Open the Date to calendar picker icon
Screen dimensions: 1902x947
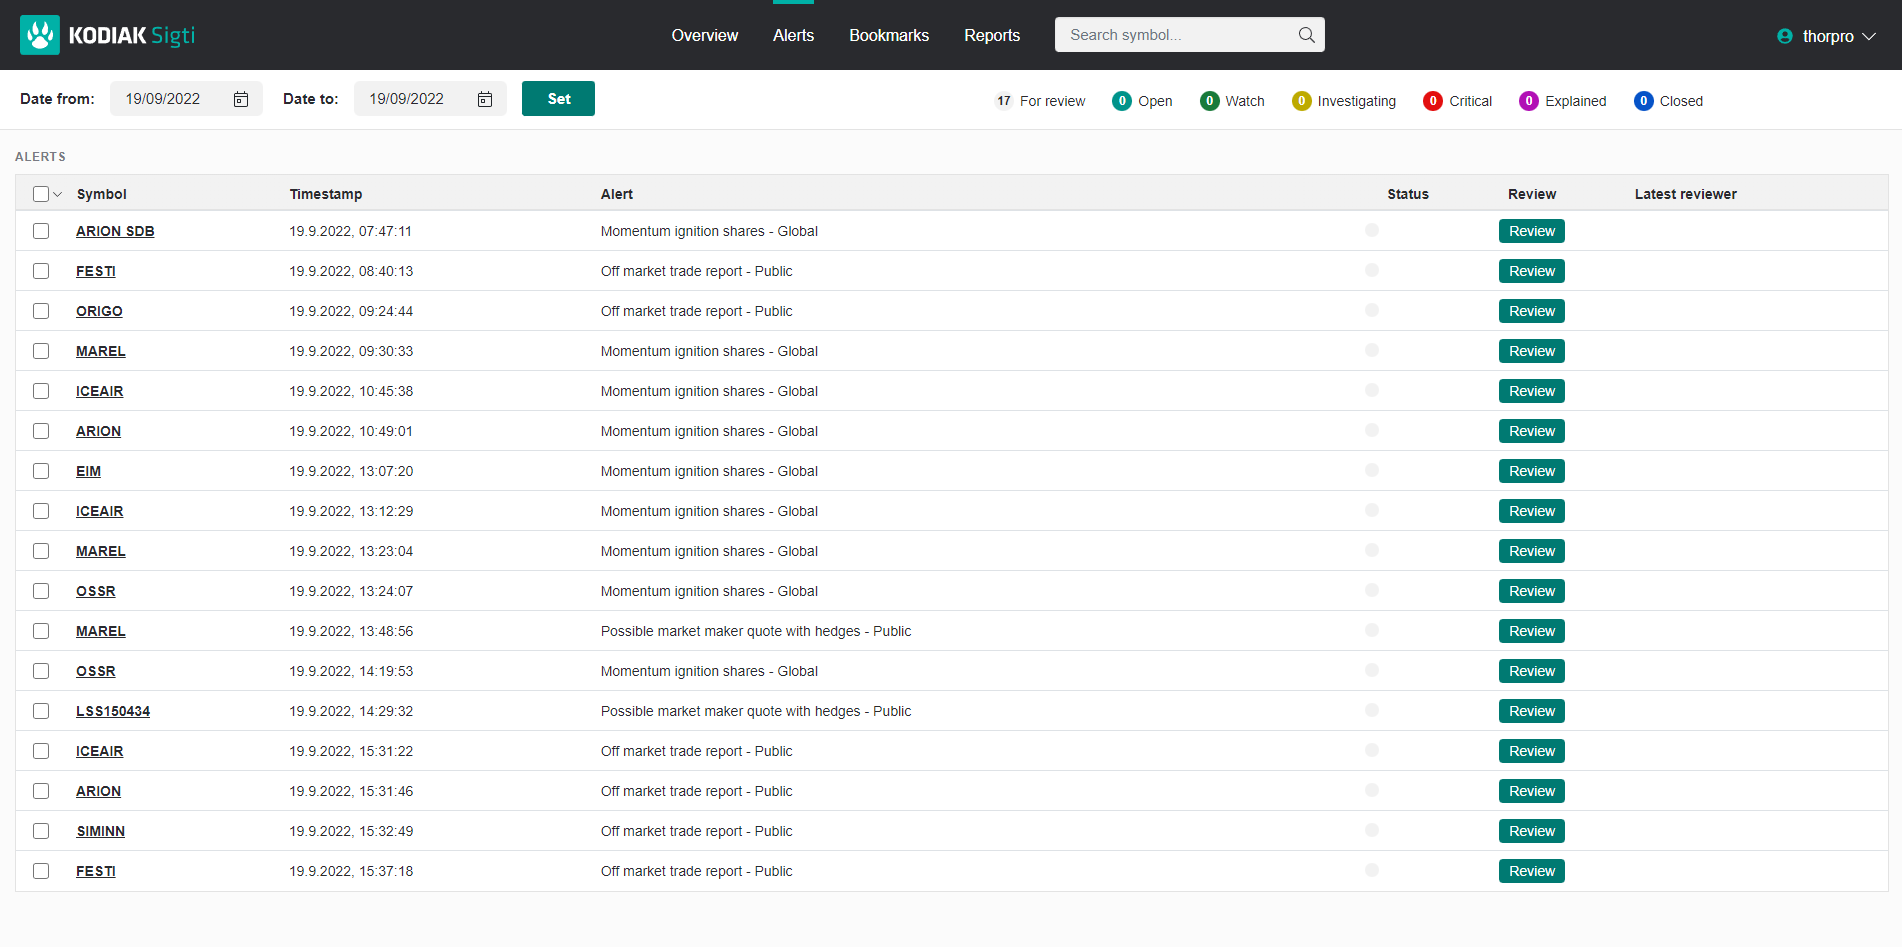[485, 99]
